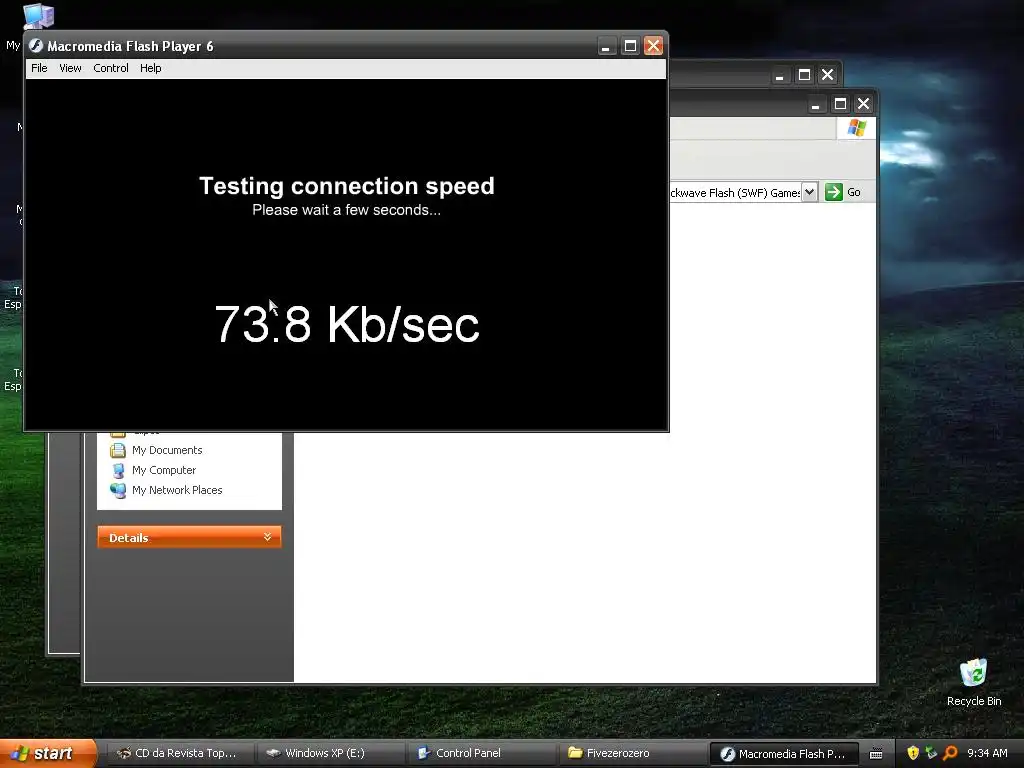Screen dimensions: 1024x768
Task: Switch to Fivezerozero folder taskbar item
Action: click(631, 754)
